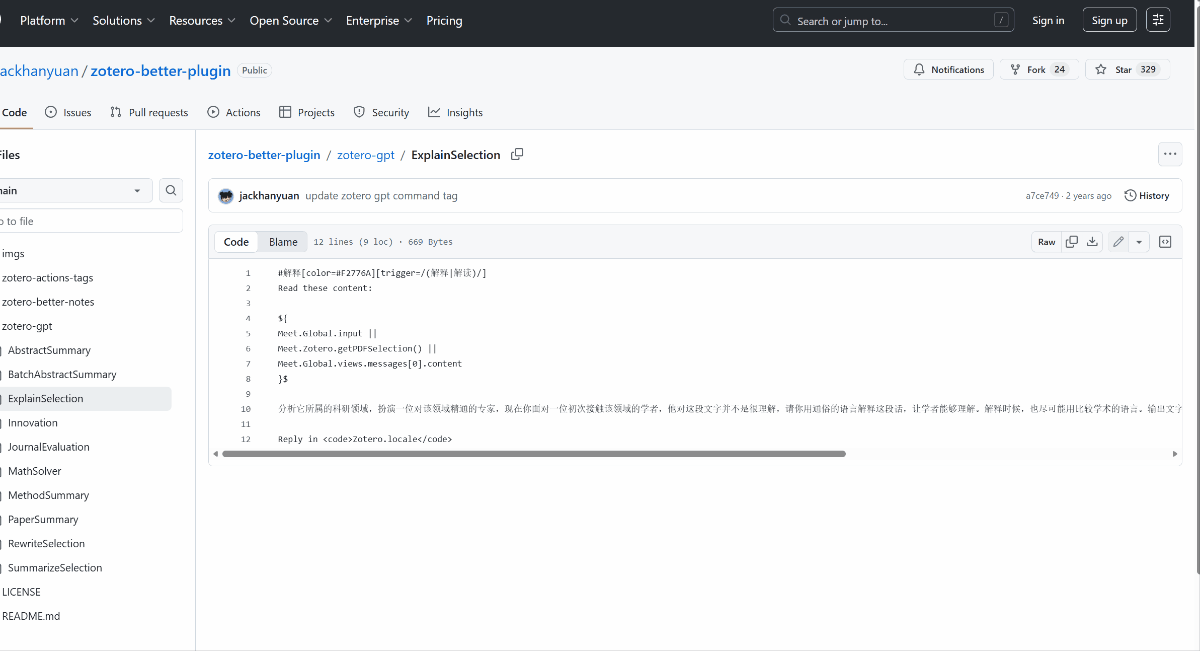1200x651 pixels.
Task: Open the more file actions ellipsis button
Action: coord(1170,154)
